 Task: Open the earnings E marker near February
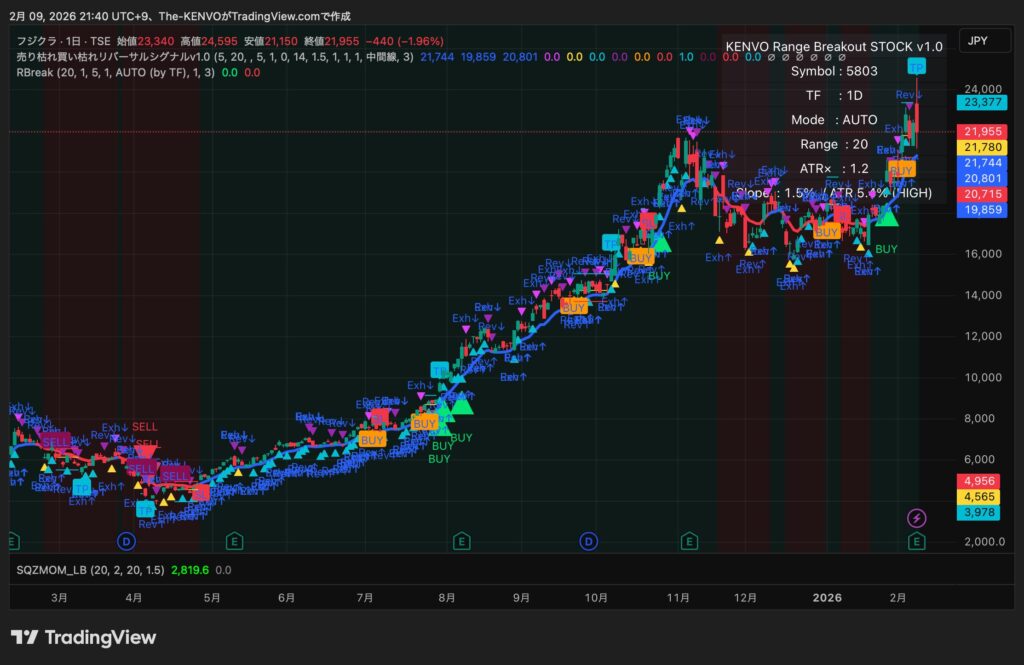tap(916, 541)
